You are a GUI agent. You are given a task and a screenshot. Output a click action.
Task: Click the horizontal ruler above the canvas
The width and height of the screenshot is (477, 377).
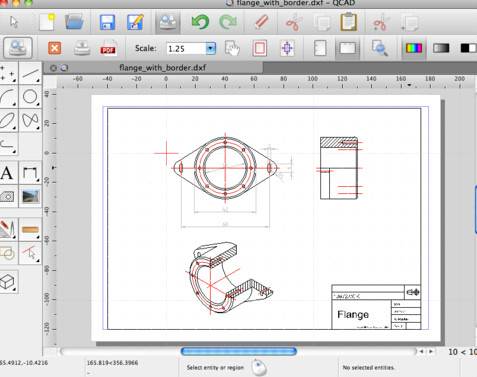(266, 81)
